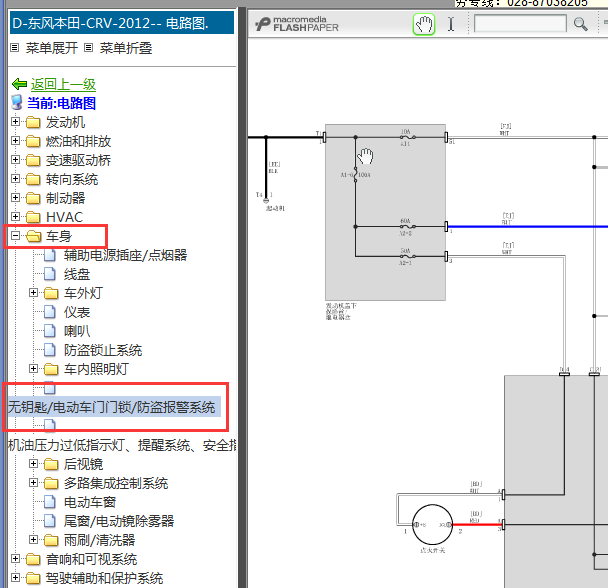
Task: Click the 返回上一级 back link
Action: (63, 84)
